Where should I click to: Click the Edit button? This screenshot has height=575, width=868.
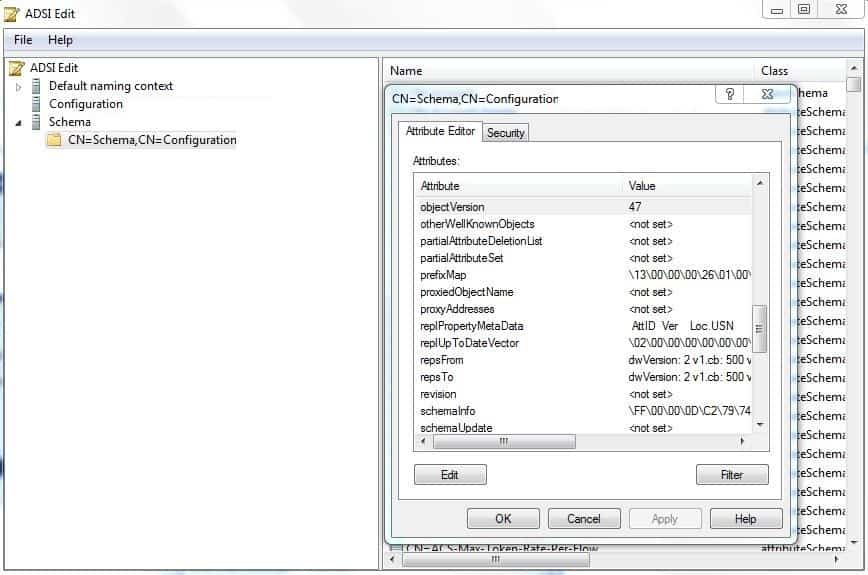[450, 475]
